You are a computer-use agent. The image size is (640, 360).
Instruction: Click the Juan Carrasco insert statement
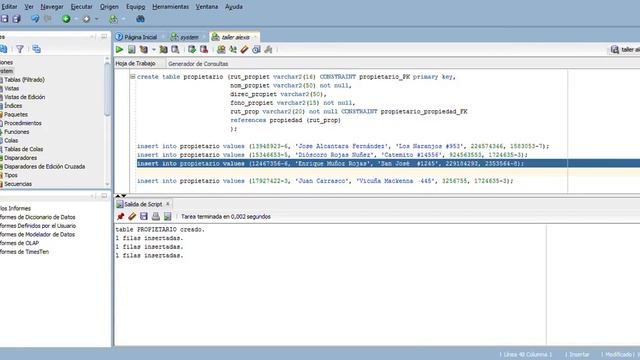click(325, 181)
